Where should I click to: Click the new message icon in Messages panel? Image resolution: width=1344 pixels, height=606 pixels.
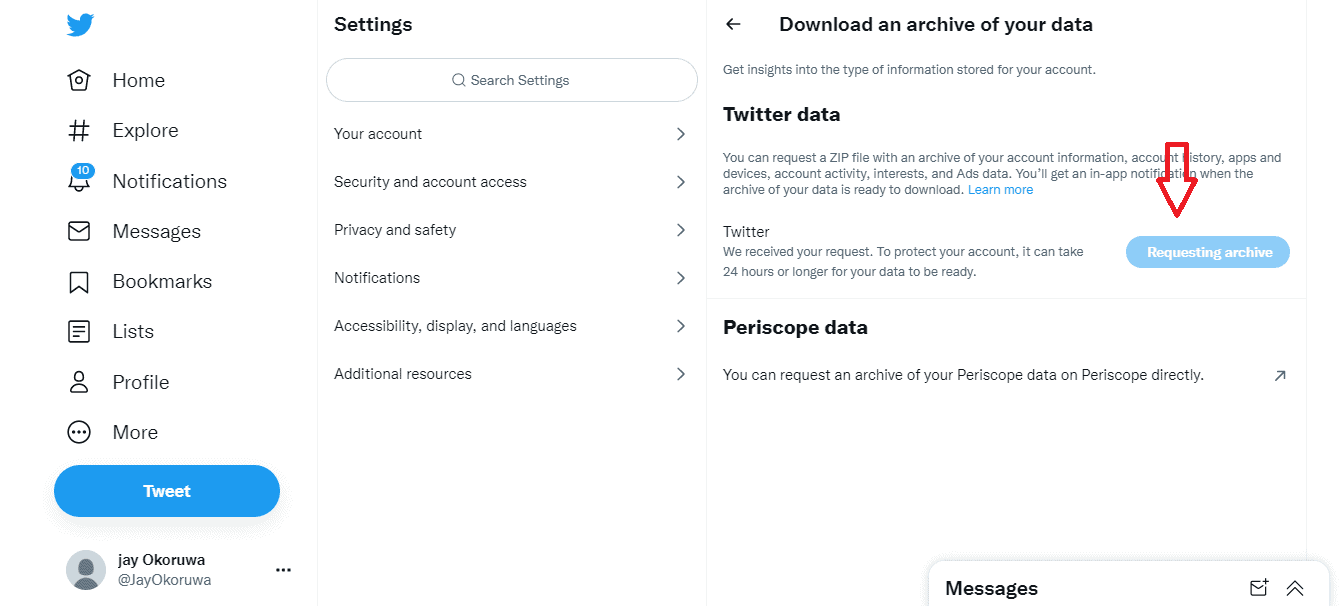[1260, 588]
